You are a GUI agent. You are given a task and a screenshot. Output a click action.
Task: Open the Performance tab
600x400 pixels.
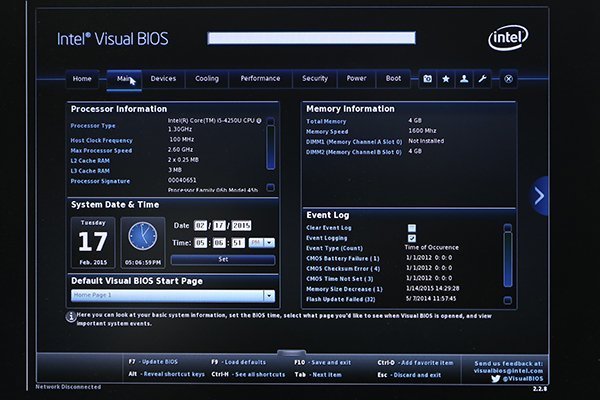tap(260, 79)
